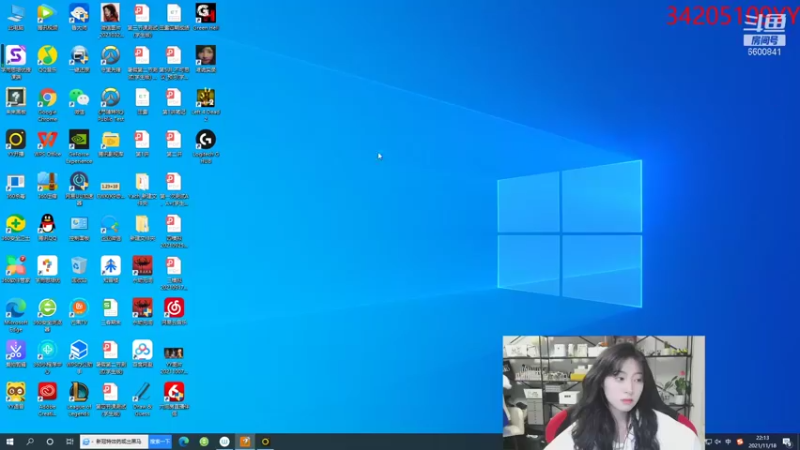
Task: Open Logitech G HUB shortcut
Action: [206, 147]
